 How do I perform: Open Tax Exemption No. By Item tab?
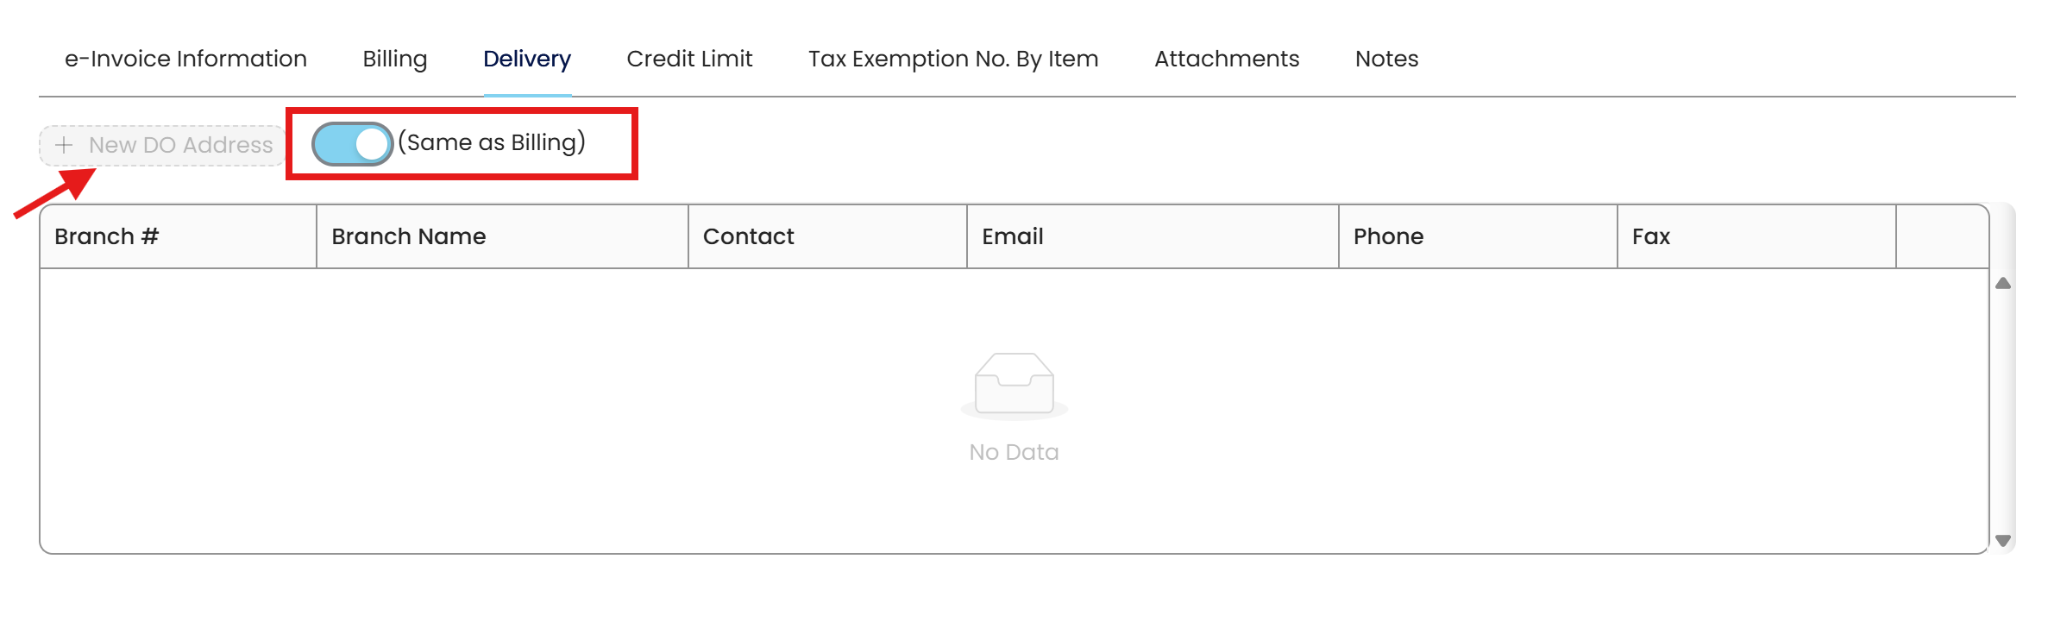tap(953, 59)
